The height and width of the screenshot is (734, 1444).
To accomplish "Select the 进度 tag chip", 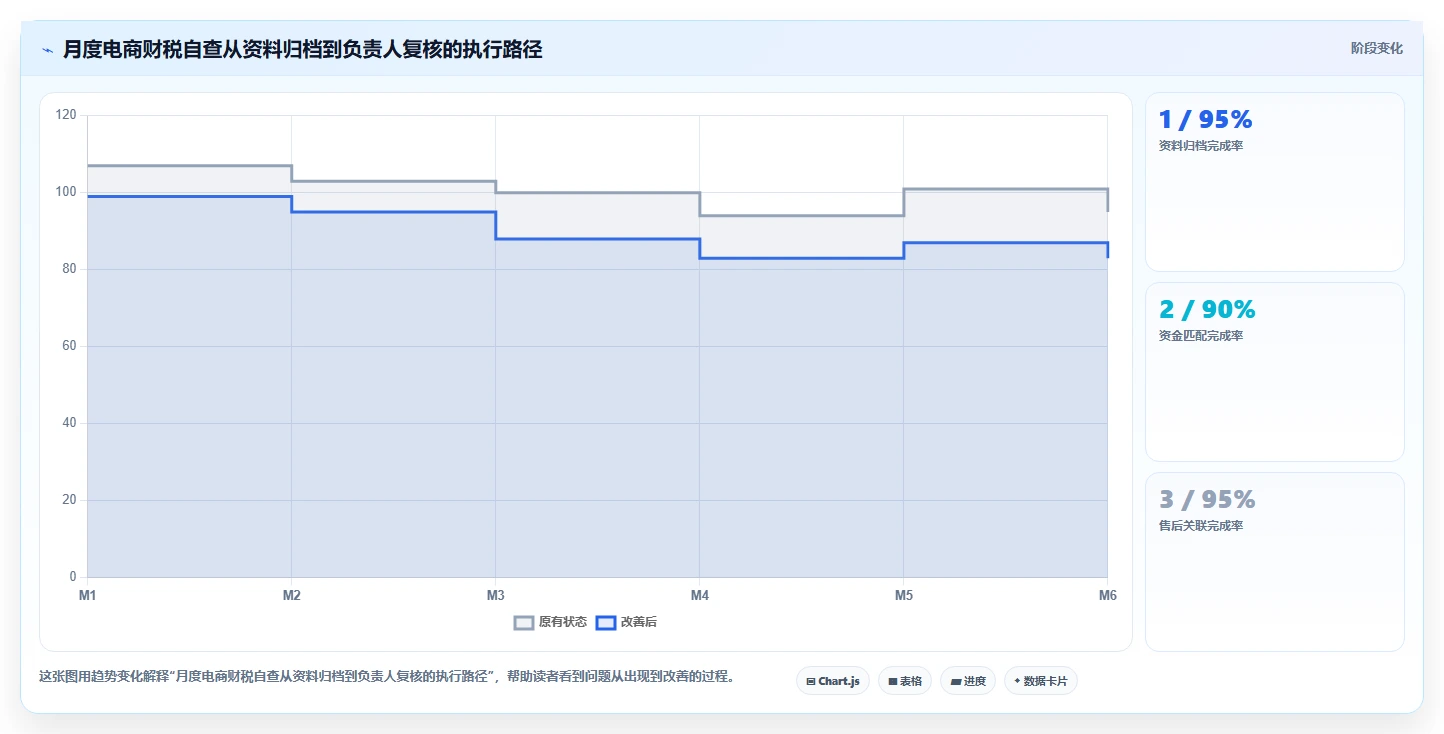I will click(x=968, y=681).
